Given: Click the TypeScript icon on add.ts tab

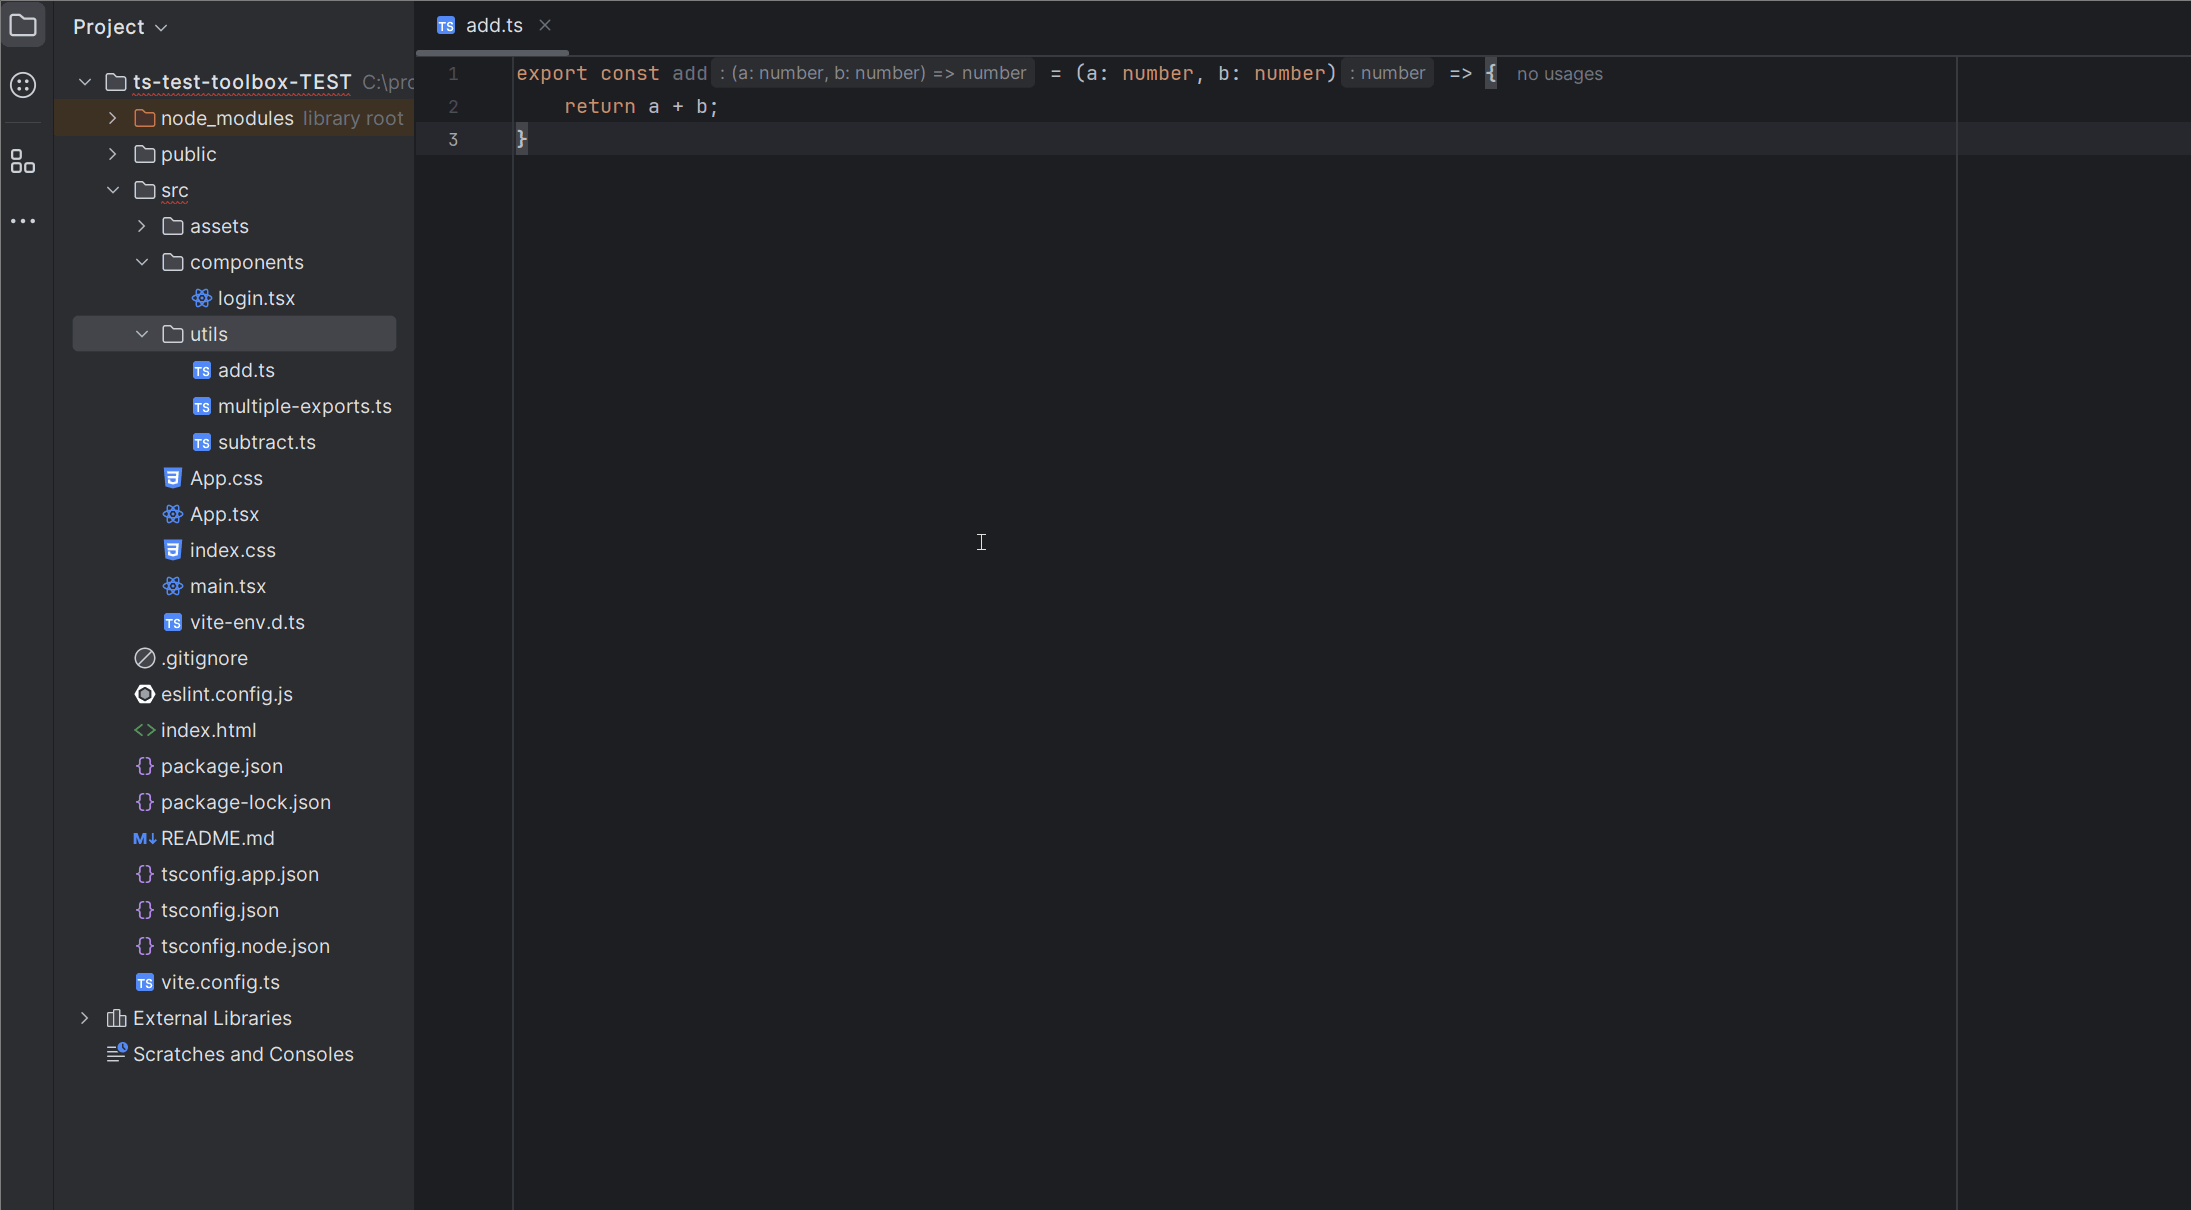Looking at the screenshot, I should tap(446, 26).
